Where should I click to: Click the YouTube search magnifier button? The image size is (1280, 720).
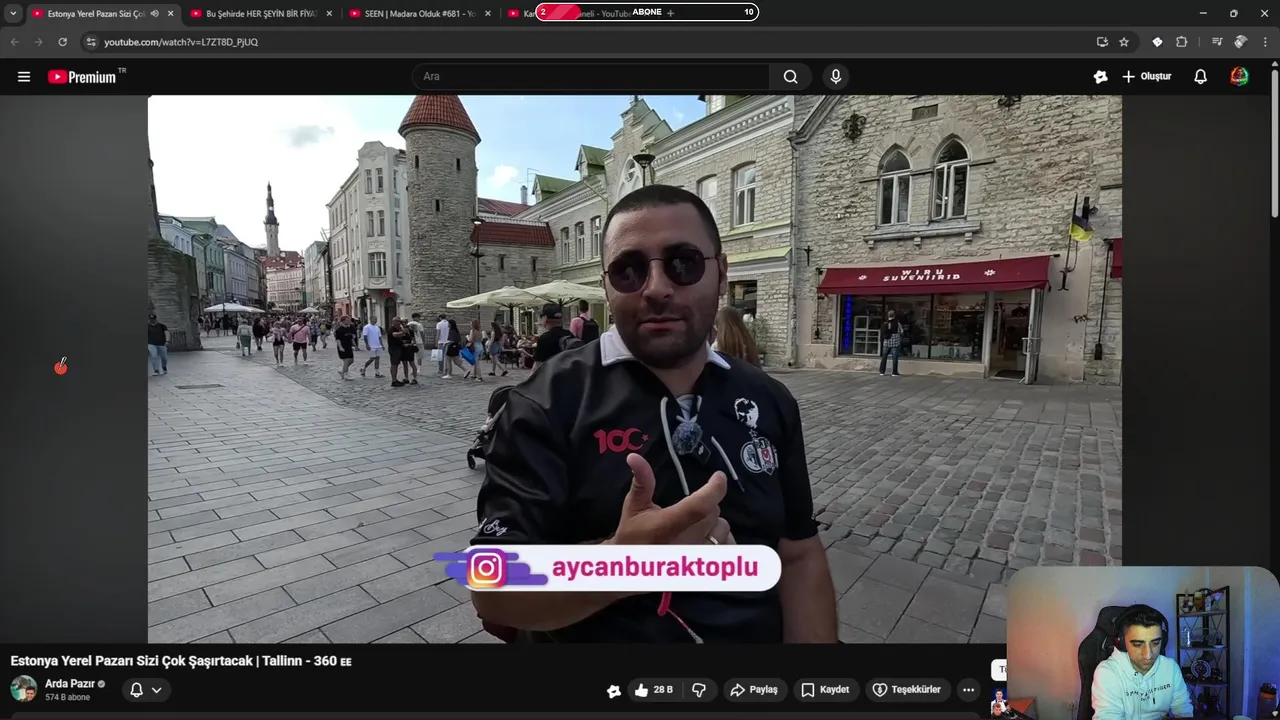(x=791, y=77)
